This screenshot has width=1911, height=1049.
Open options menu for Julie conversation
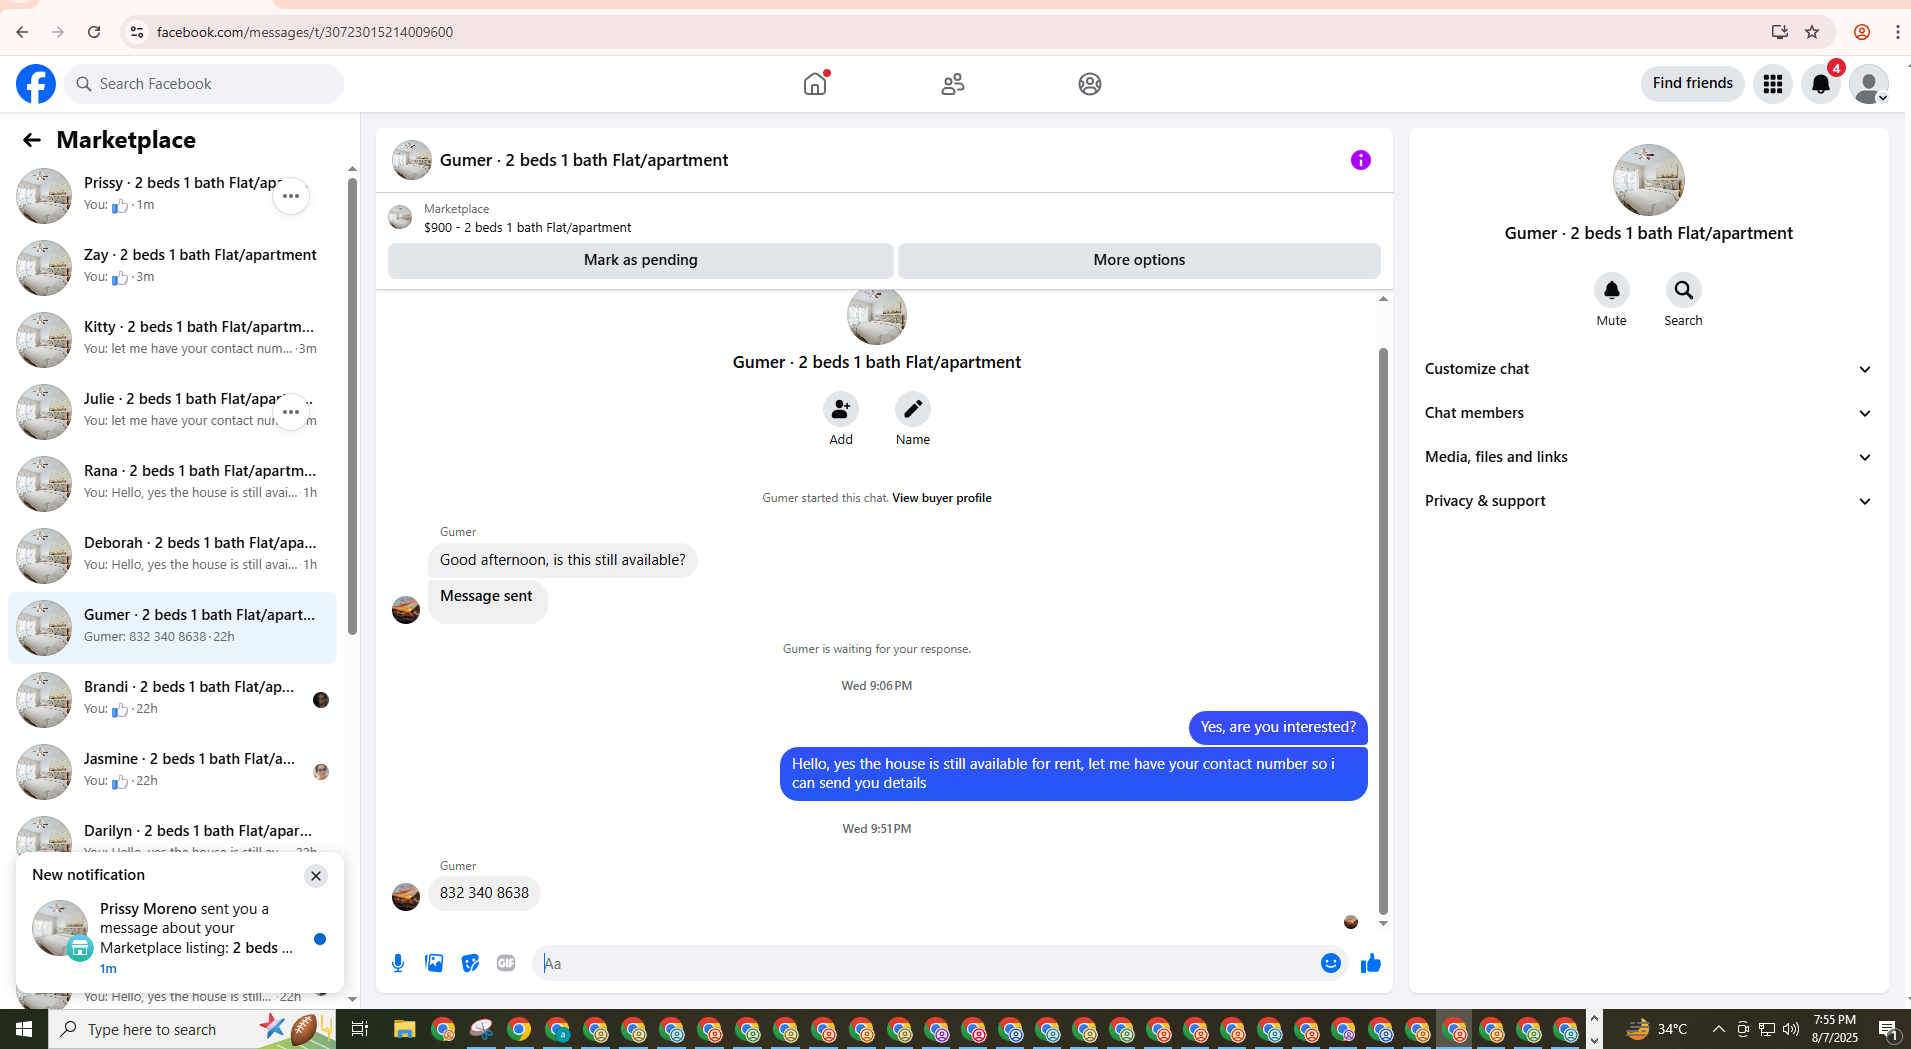[291, 412]
